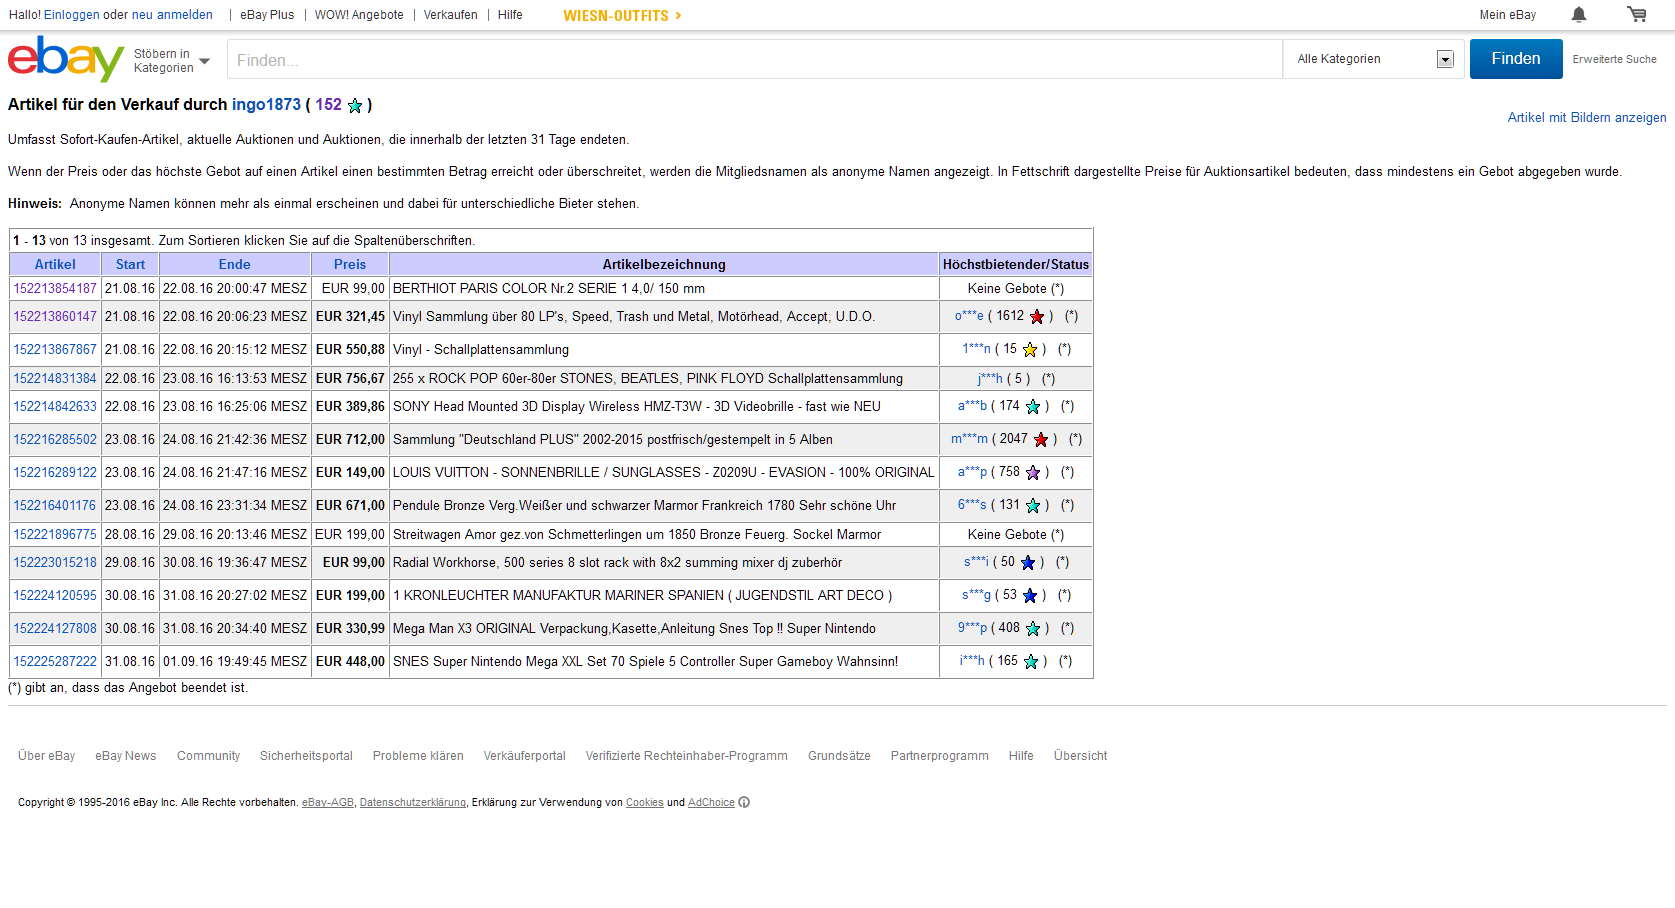Open the notifications bell icon
This screenshot has height=908, width=1675.
[x=1579, y=15]
